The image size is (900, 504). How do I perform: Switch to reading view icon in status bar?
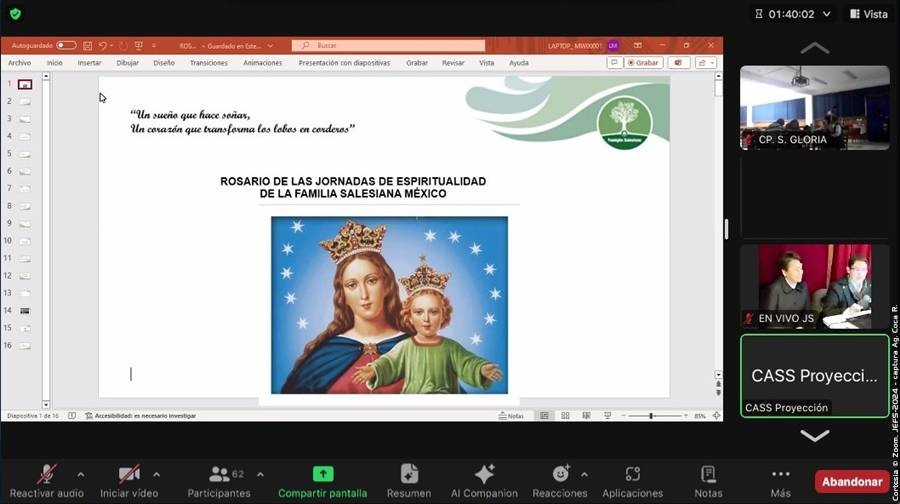point(586,416)
